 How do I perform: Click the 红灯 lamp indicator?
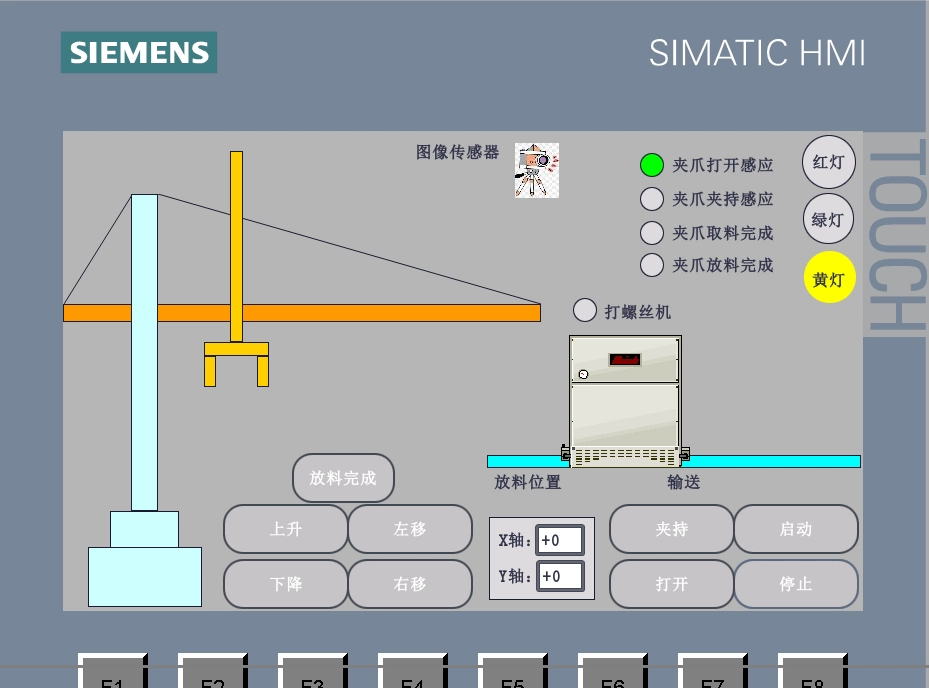(x=828, y=162)
